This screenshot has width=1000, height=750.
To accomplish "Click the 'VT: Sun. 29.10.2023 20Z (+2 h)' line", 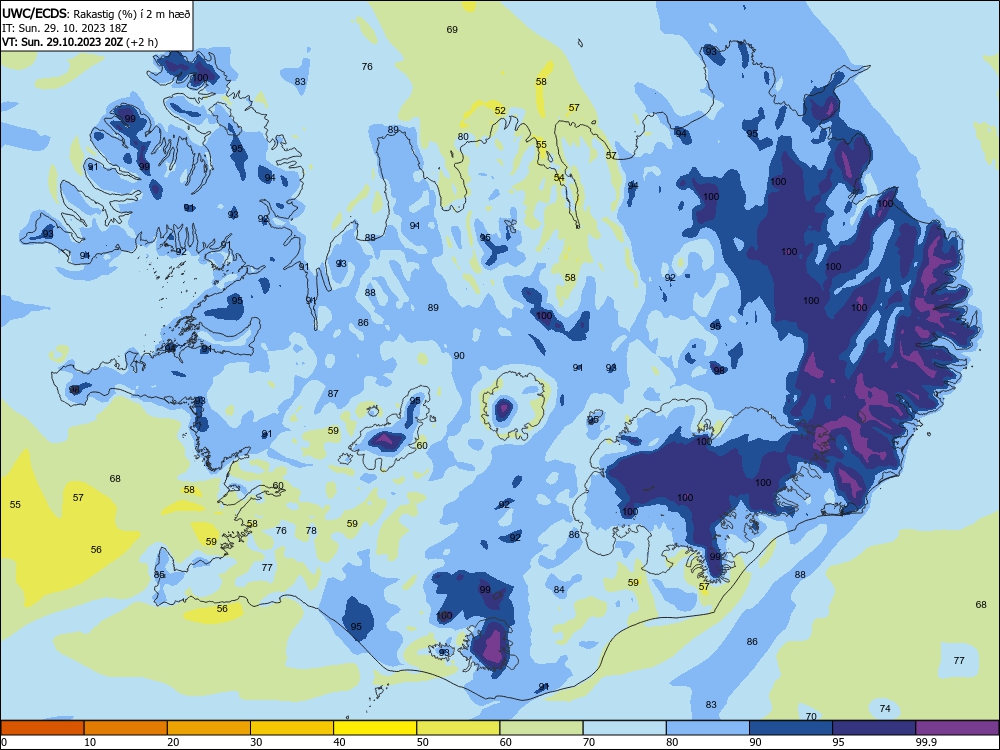I will 80,42.
